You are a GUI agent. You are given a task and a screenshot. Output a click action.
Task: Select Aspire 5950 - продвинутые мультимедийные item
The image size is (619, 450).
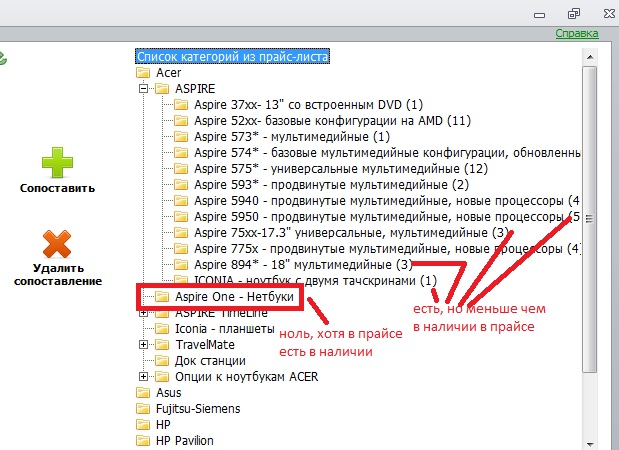click(x=387, y=216)
